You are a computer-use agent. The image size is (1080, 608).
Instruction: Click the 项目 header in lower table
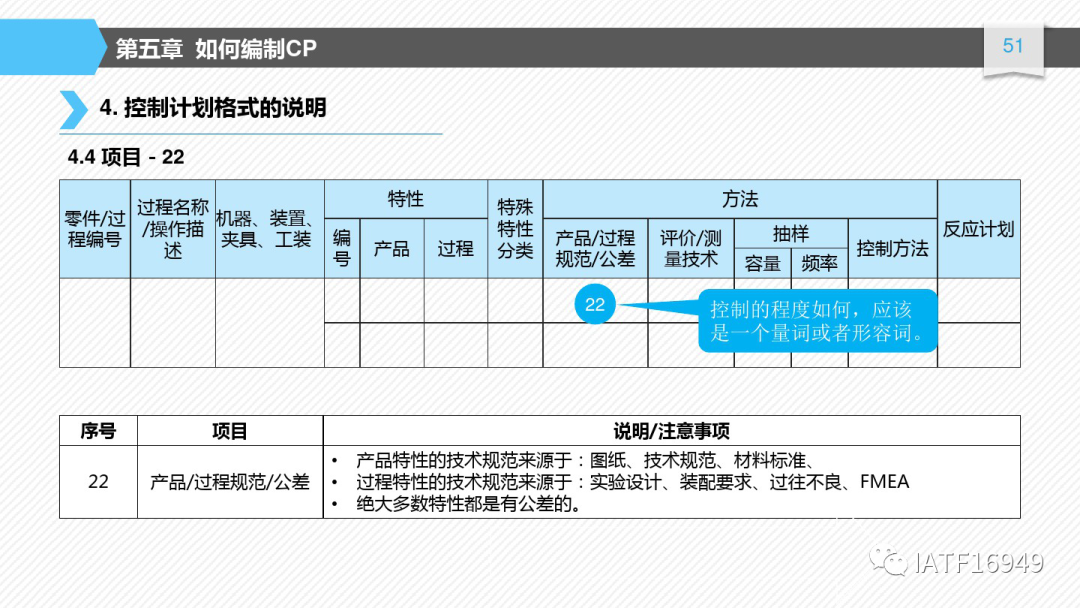click(x=230, y=431)
